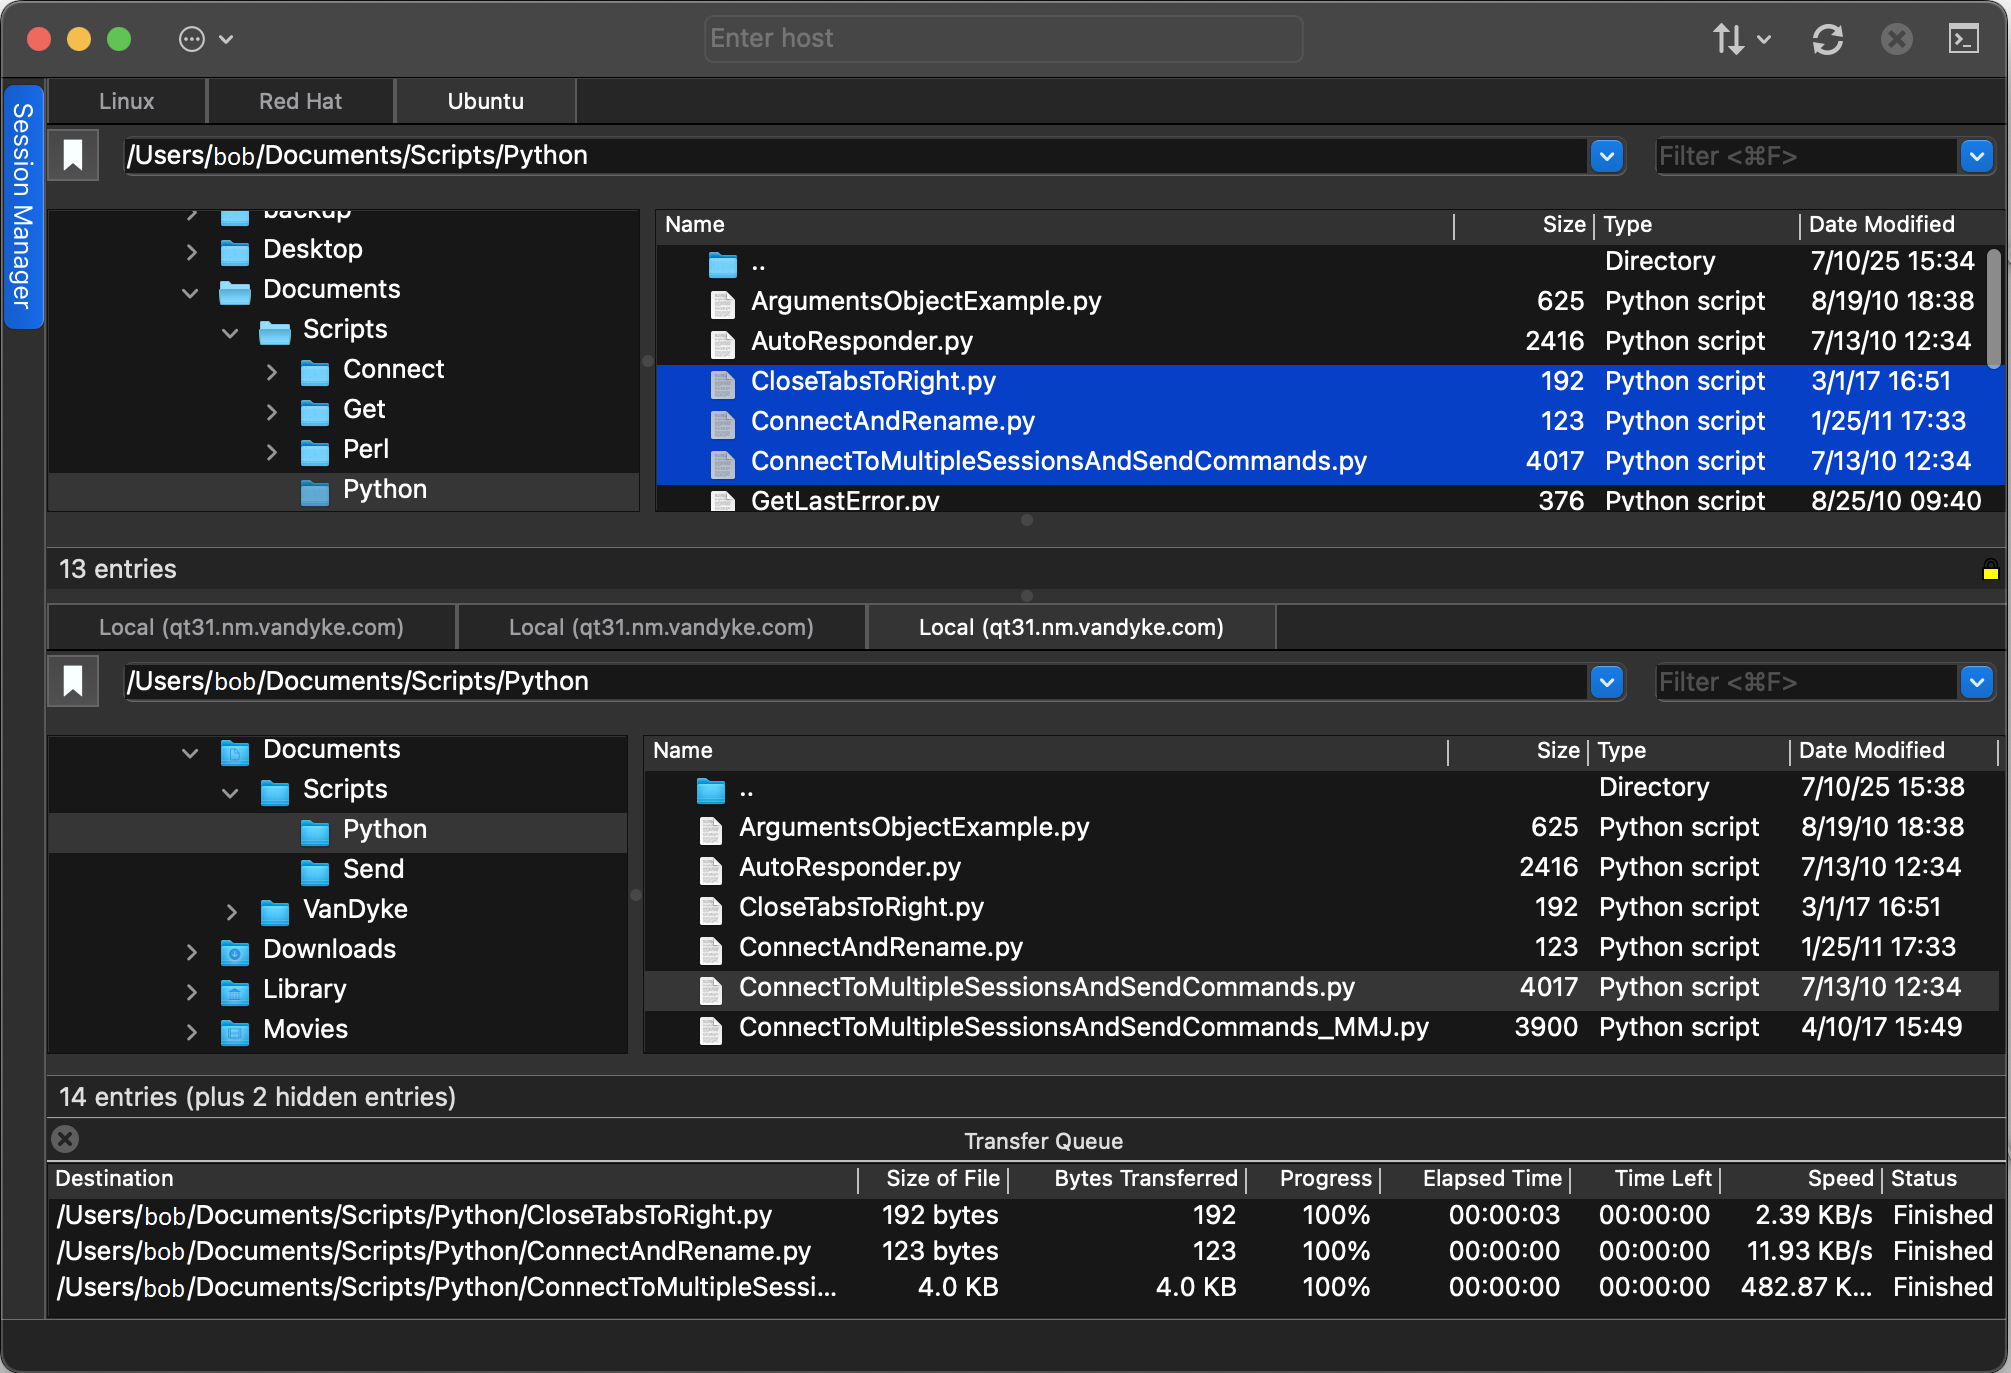Click the bookmark icon beside the lower path bar
The width and height of the screenshot is (2011, 1373).
72,681
